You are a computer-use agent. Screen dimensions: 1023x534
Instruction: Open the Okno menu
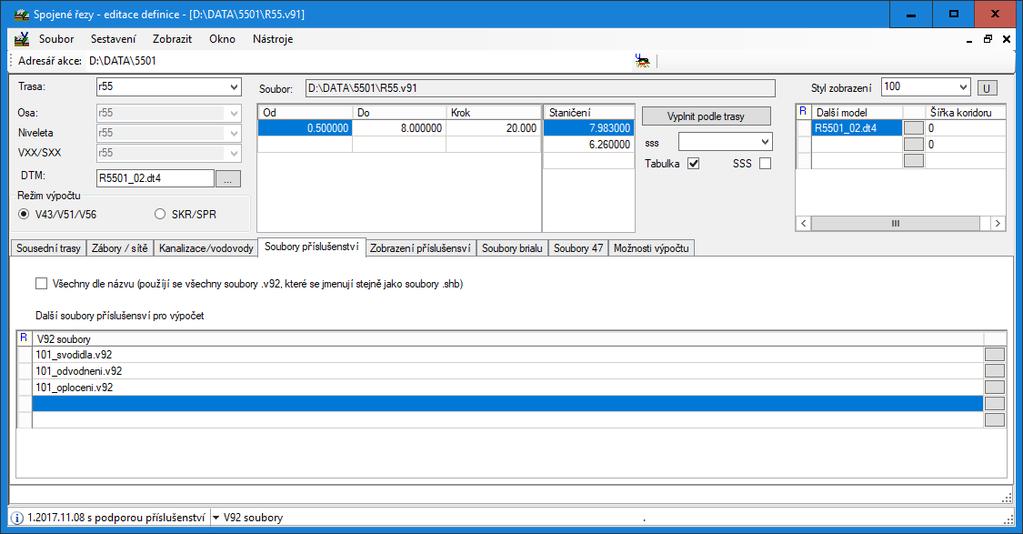pyautogui.click(x=222, y=39)
